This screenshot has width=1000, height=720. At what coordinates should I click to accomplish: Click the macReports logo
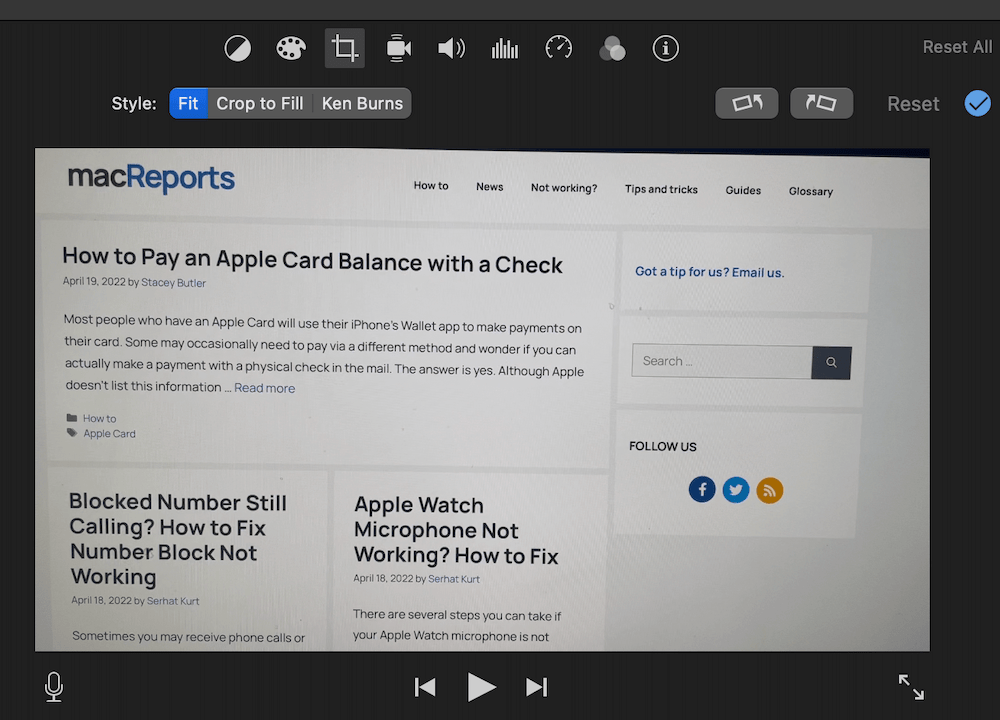click(x=152, y=178)
